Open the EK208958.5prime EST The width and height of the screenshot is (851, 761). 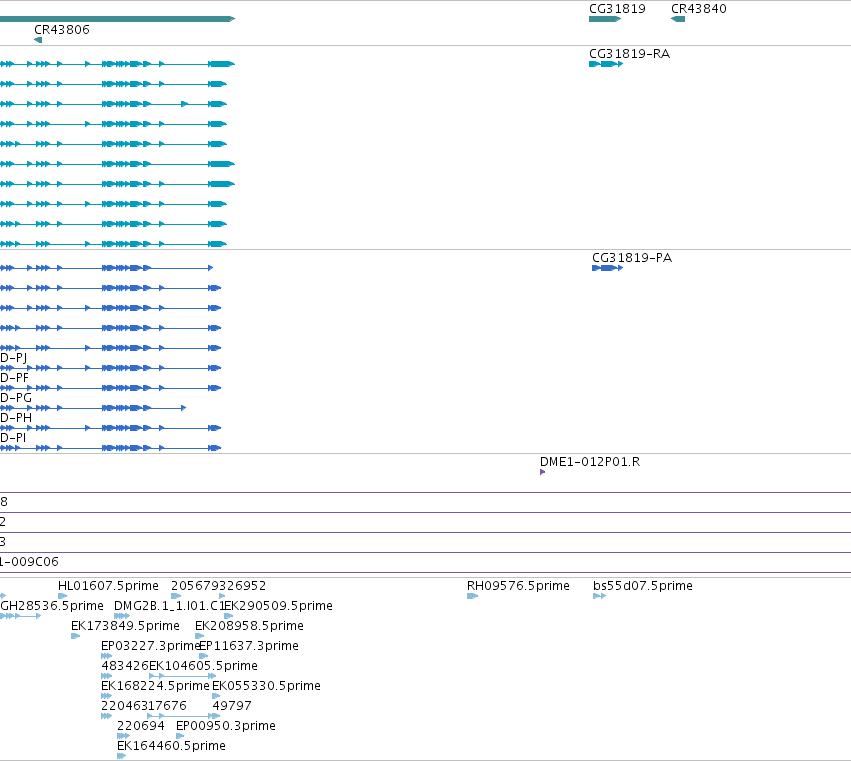coord(200,636)
